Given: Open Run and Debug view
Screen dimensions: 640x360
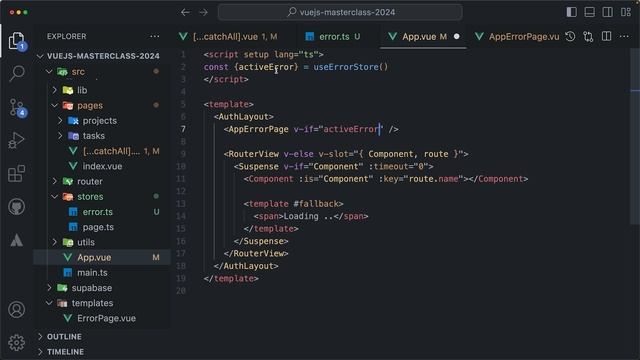Looking at the screenshot, I should tap(16, 140).
